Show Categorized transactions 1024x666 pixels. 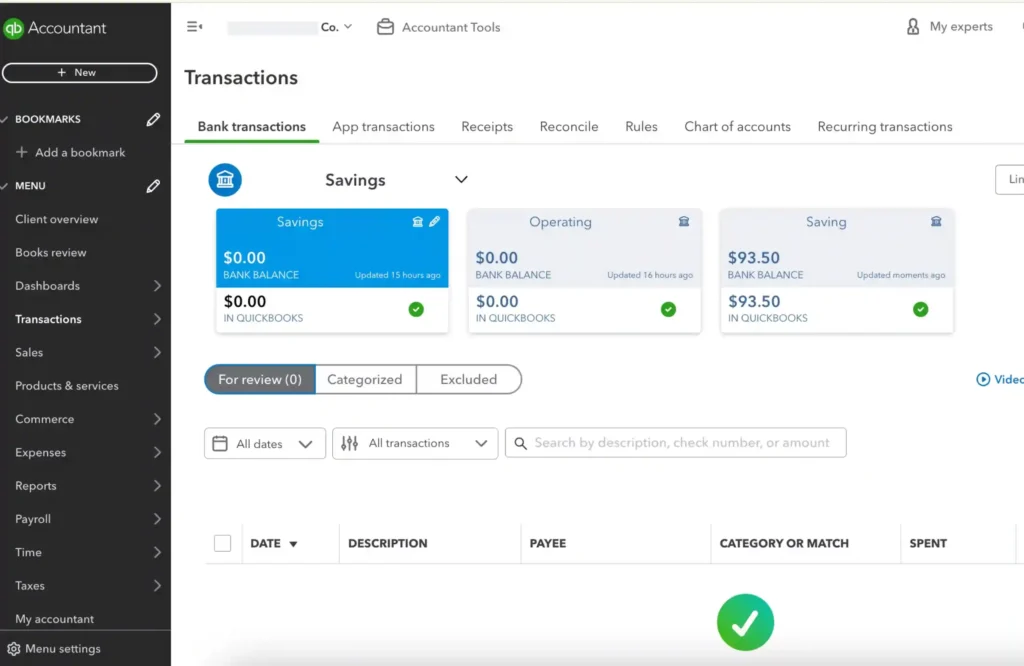(365, 379)
